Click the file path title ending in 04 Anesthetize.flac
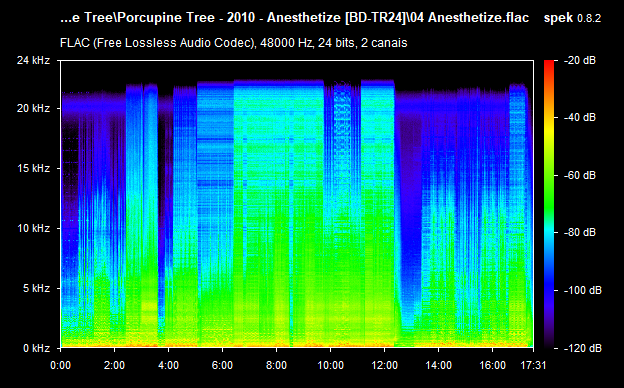Viewport: 624px width, 388px height. click(x=294, y=18)
